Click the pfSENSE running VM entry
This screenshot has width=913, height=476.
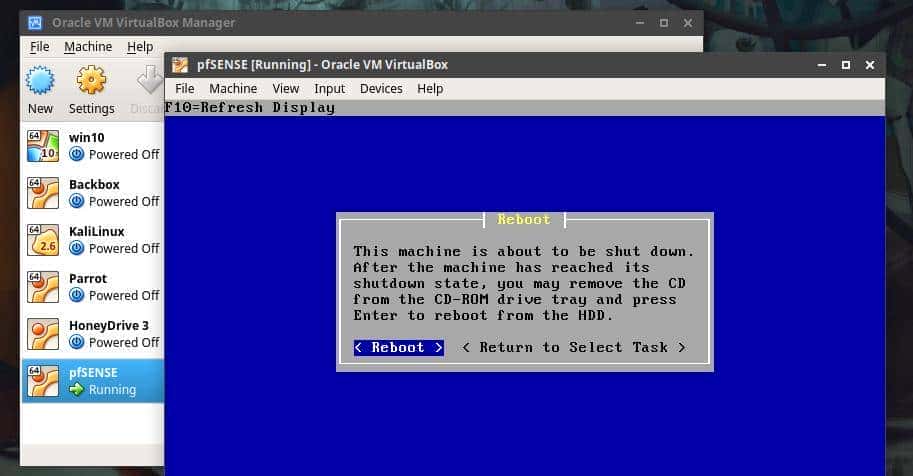pyautogui.click(x=92, y=380)
